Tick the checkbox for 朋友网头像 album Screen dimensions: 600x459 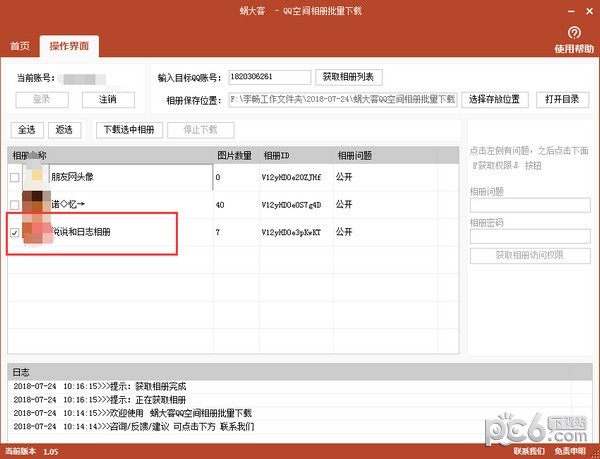point(15,177)
